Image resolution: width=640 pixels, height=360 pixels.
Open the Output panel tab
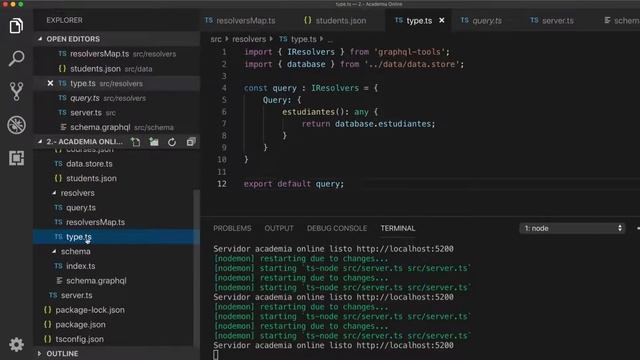point(279,228)
